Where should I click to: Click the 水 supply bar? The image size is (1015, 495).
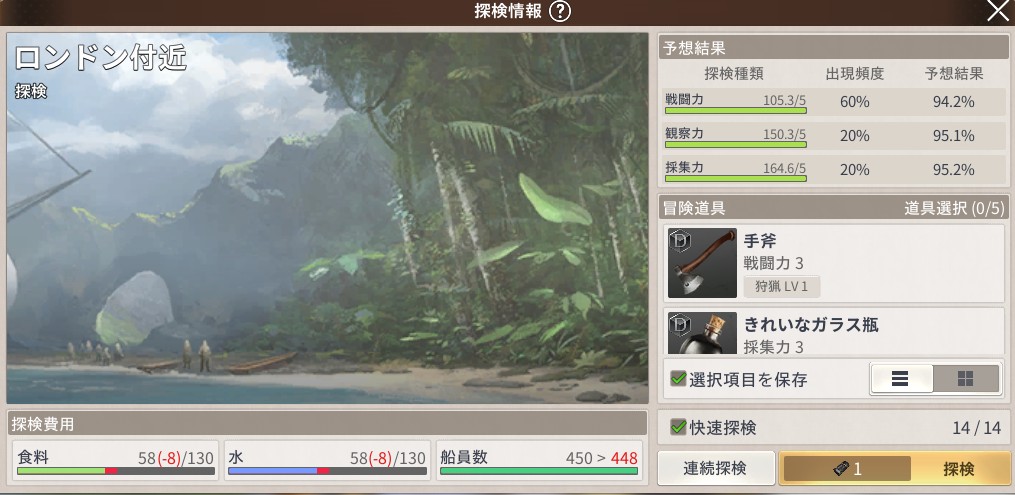tap(328, 471)
